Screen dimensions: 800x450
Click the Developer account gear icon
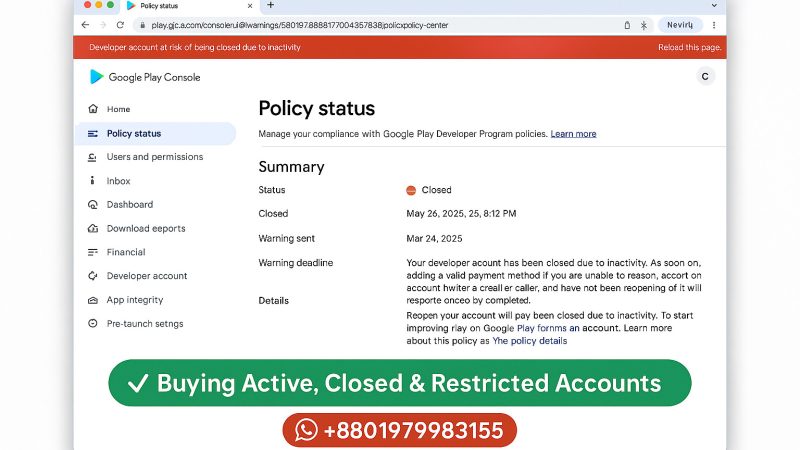point(93,276)
